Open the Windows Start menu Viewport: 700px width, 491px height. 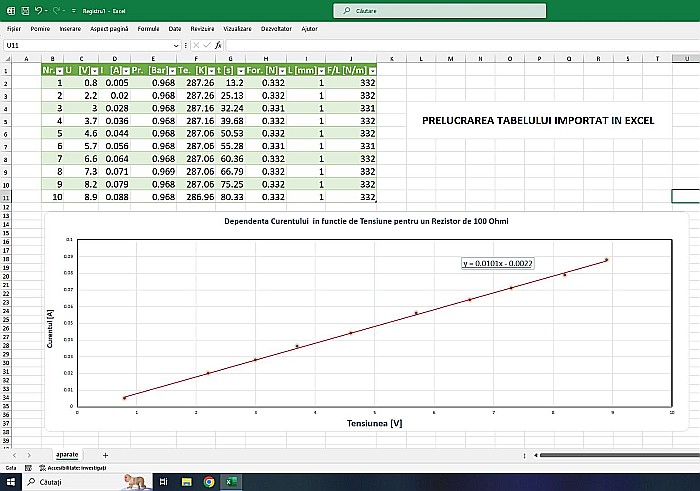11,482
